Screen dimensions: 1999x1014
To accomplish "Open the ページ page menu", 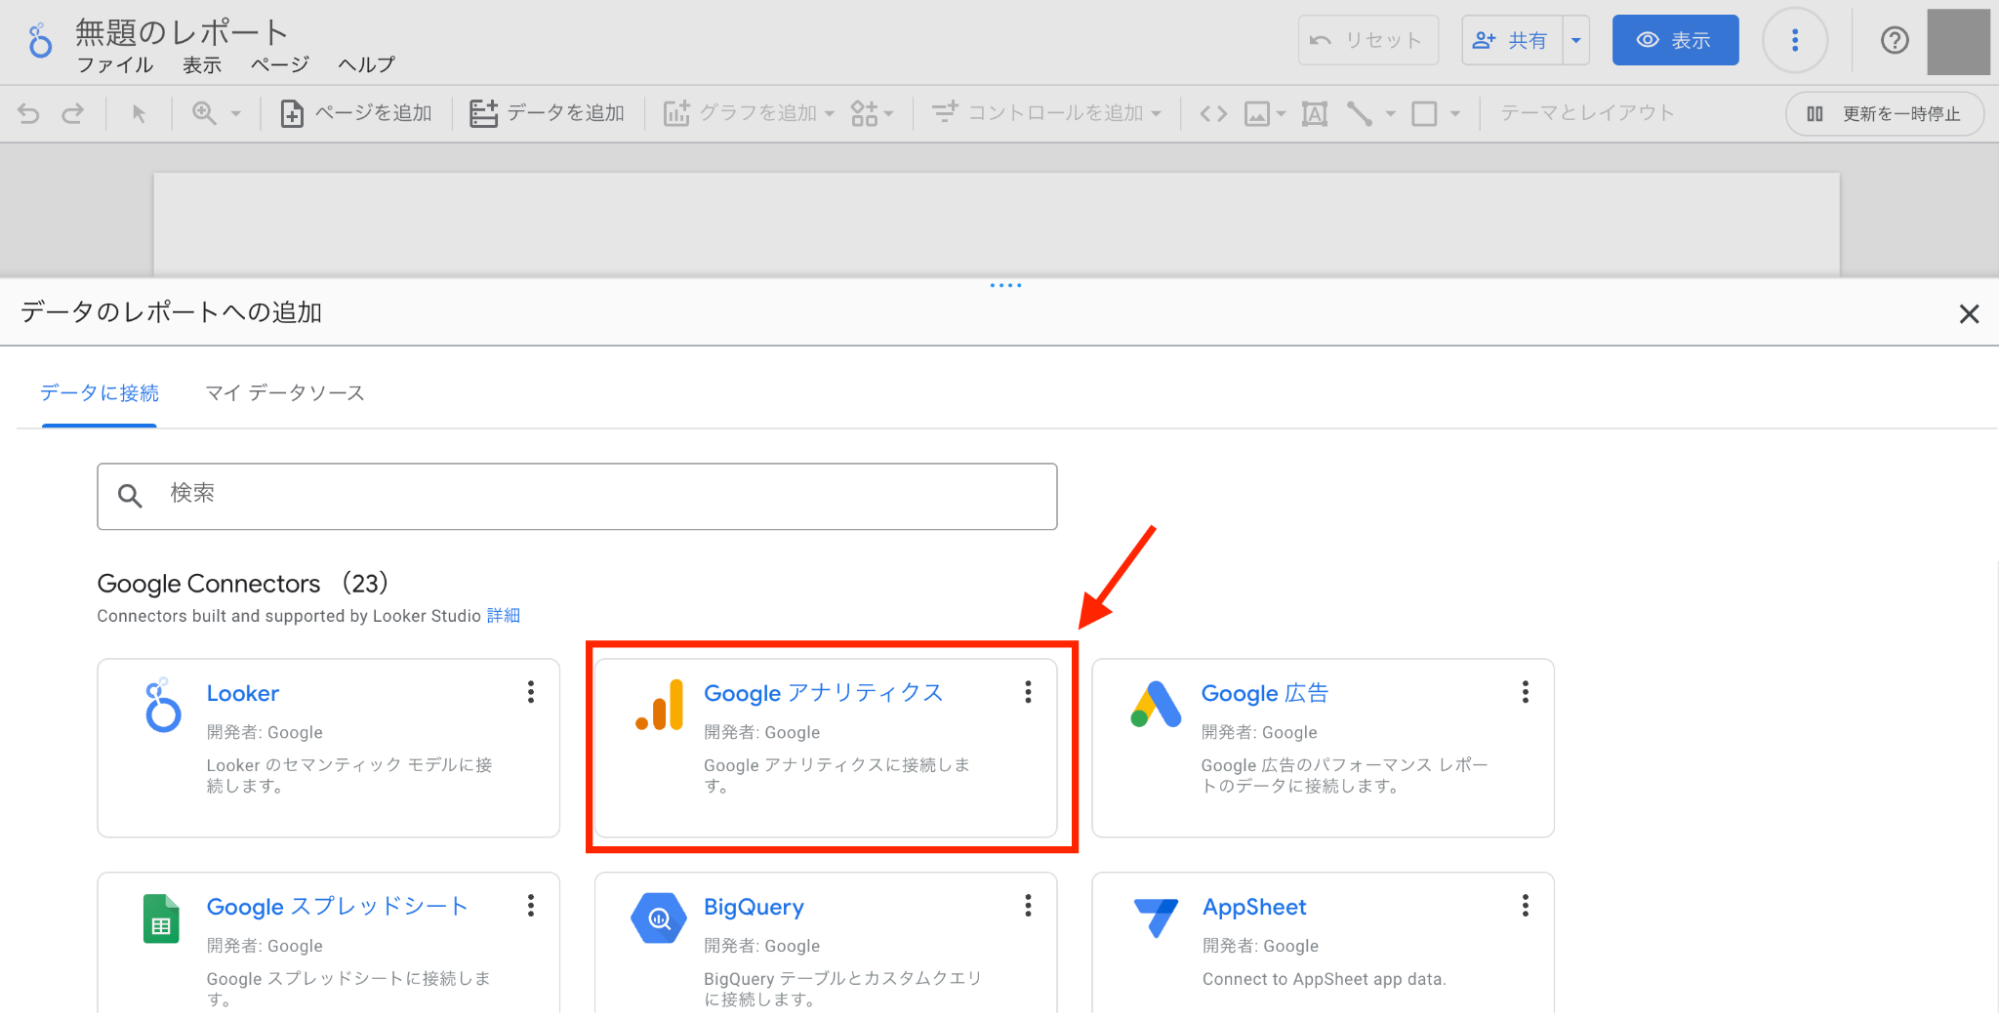I will (x=279, y=65).
